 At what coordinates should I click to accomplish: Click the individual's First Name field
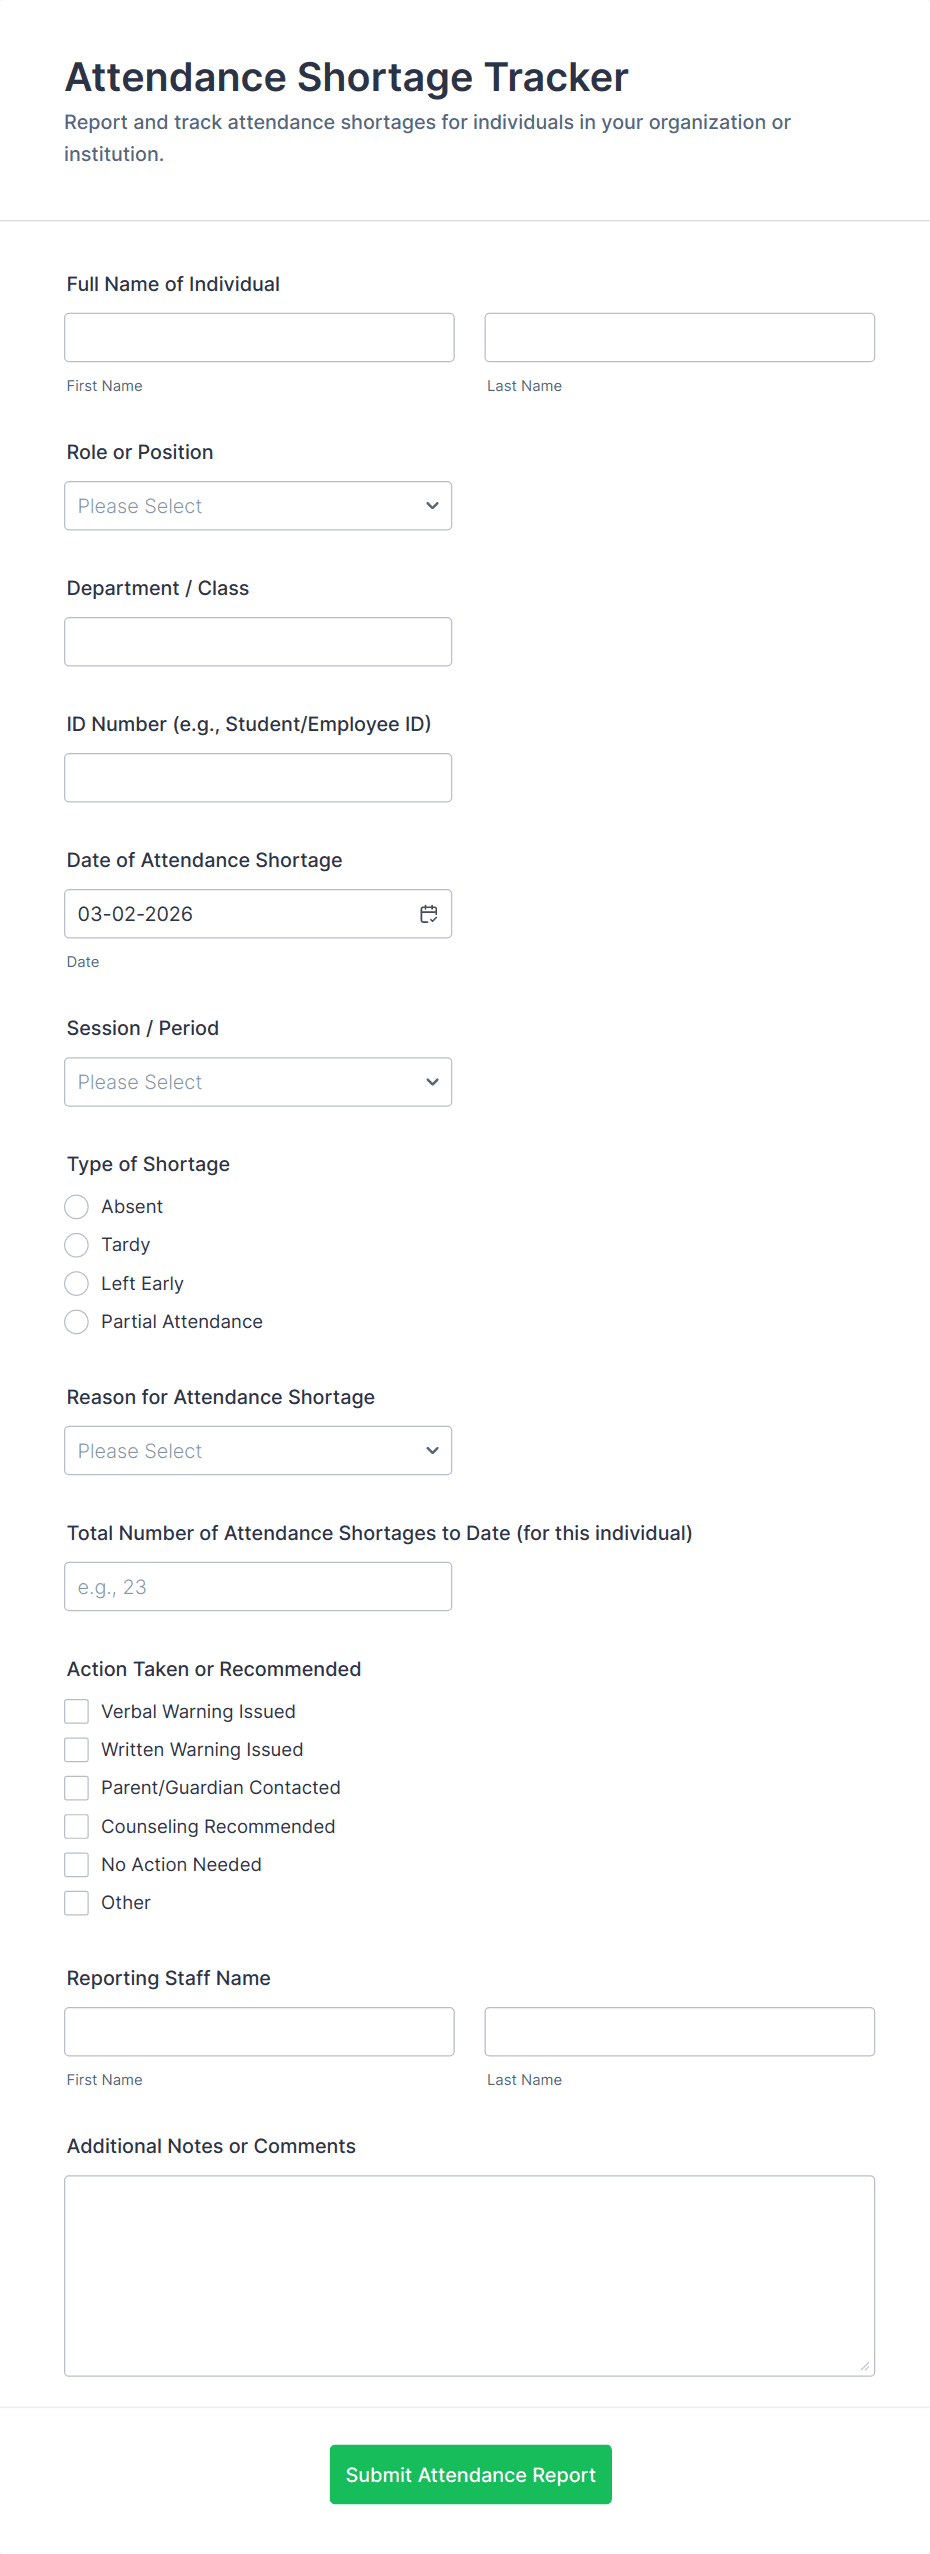coord(259,338)
